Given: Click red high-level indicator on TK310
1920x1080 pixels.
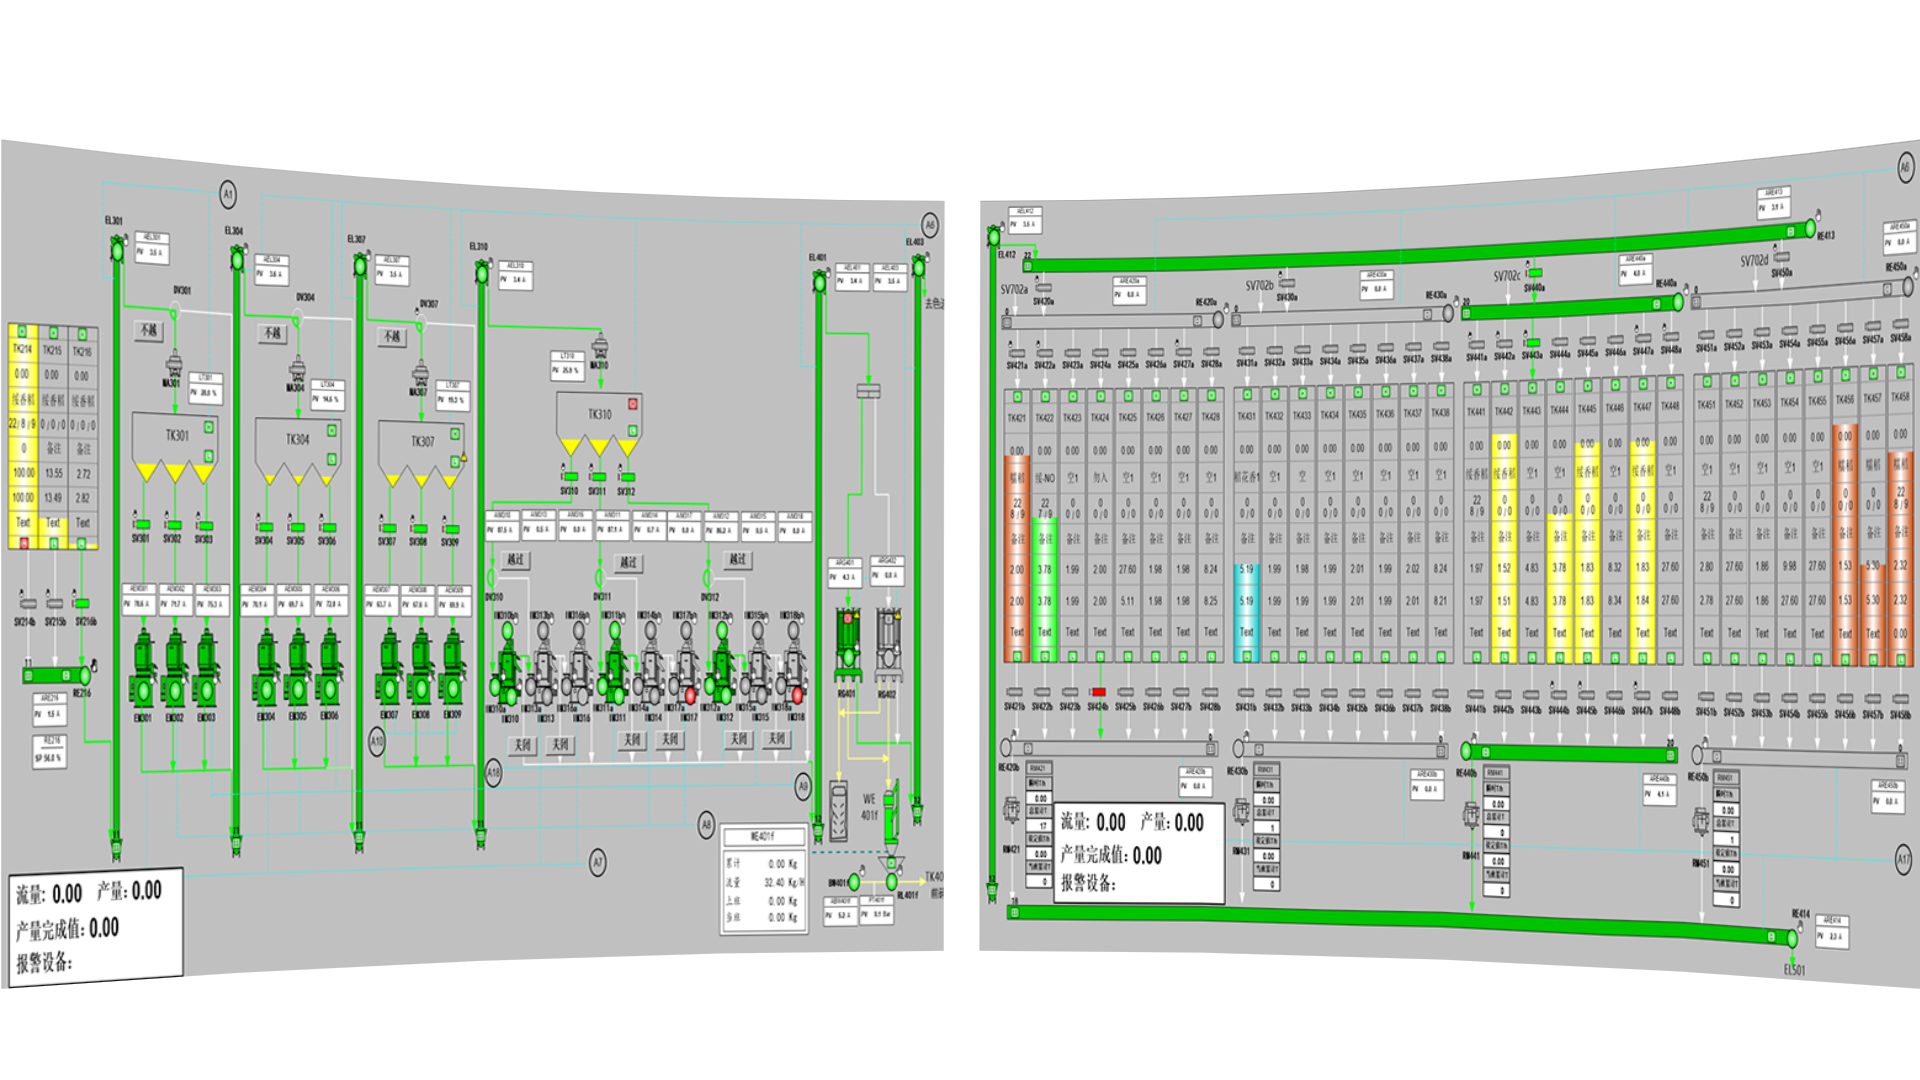Looking at the screenshot, I should coord(632,404).
